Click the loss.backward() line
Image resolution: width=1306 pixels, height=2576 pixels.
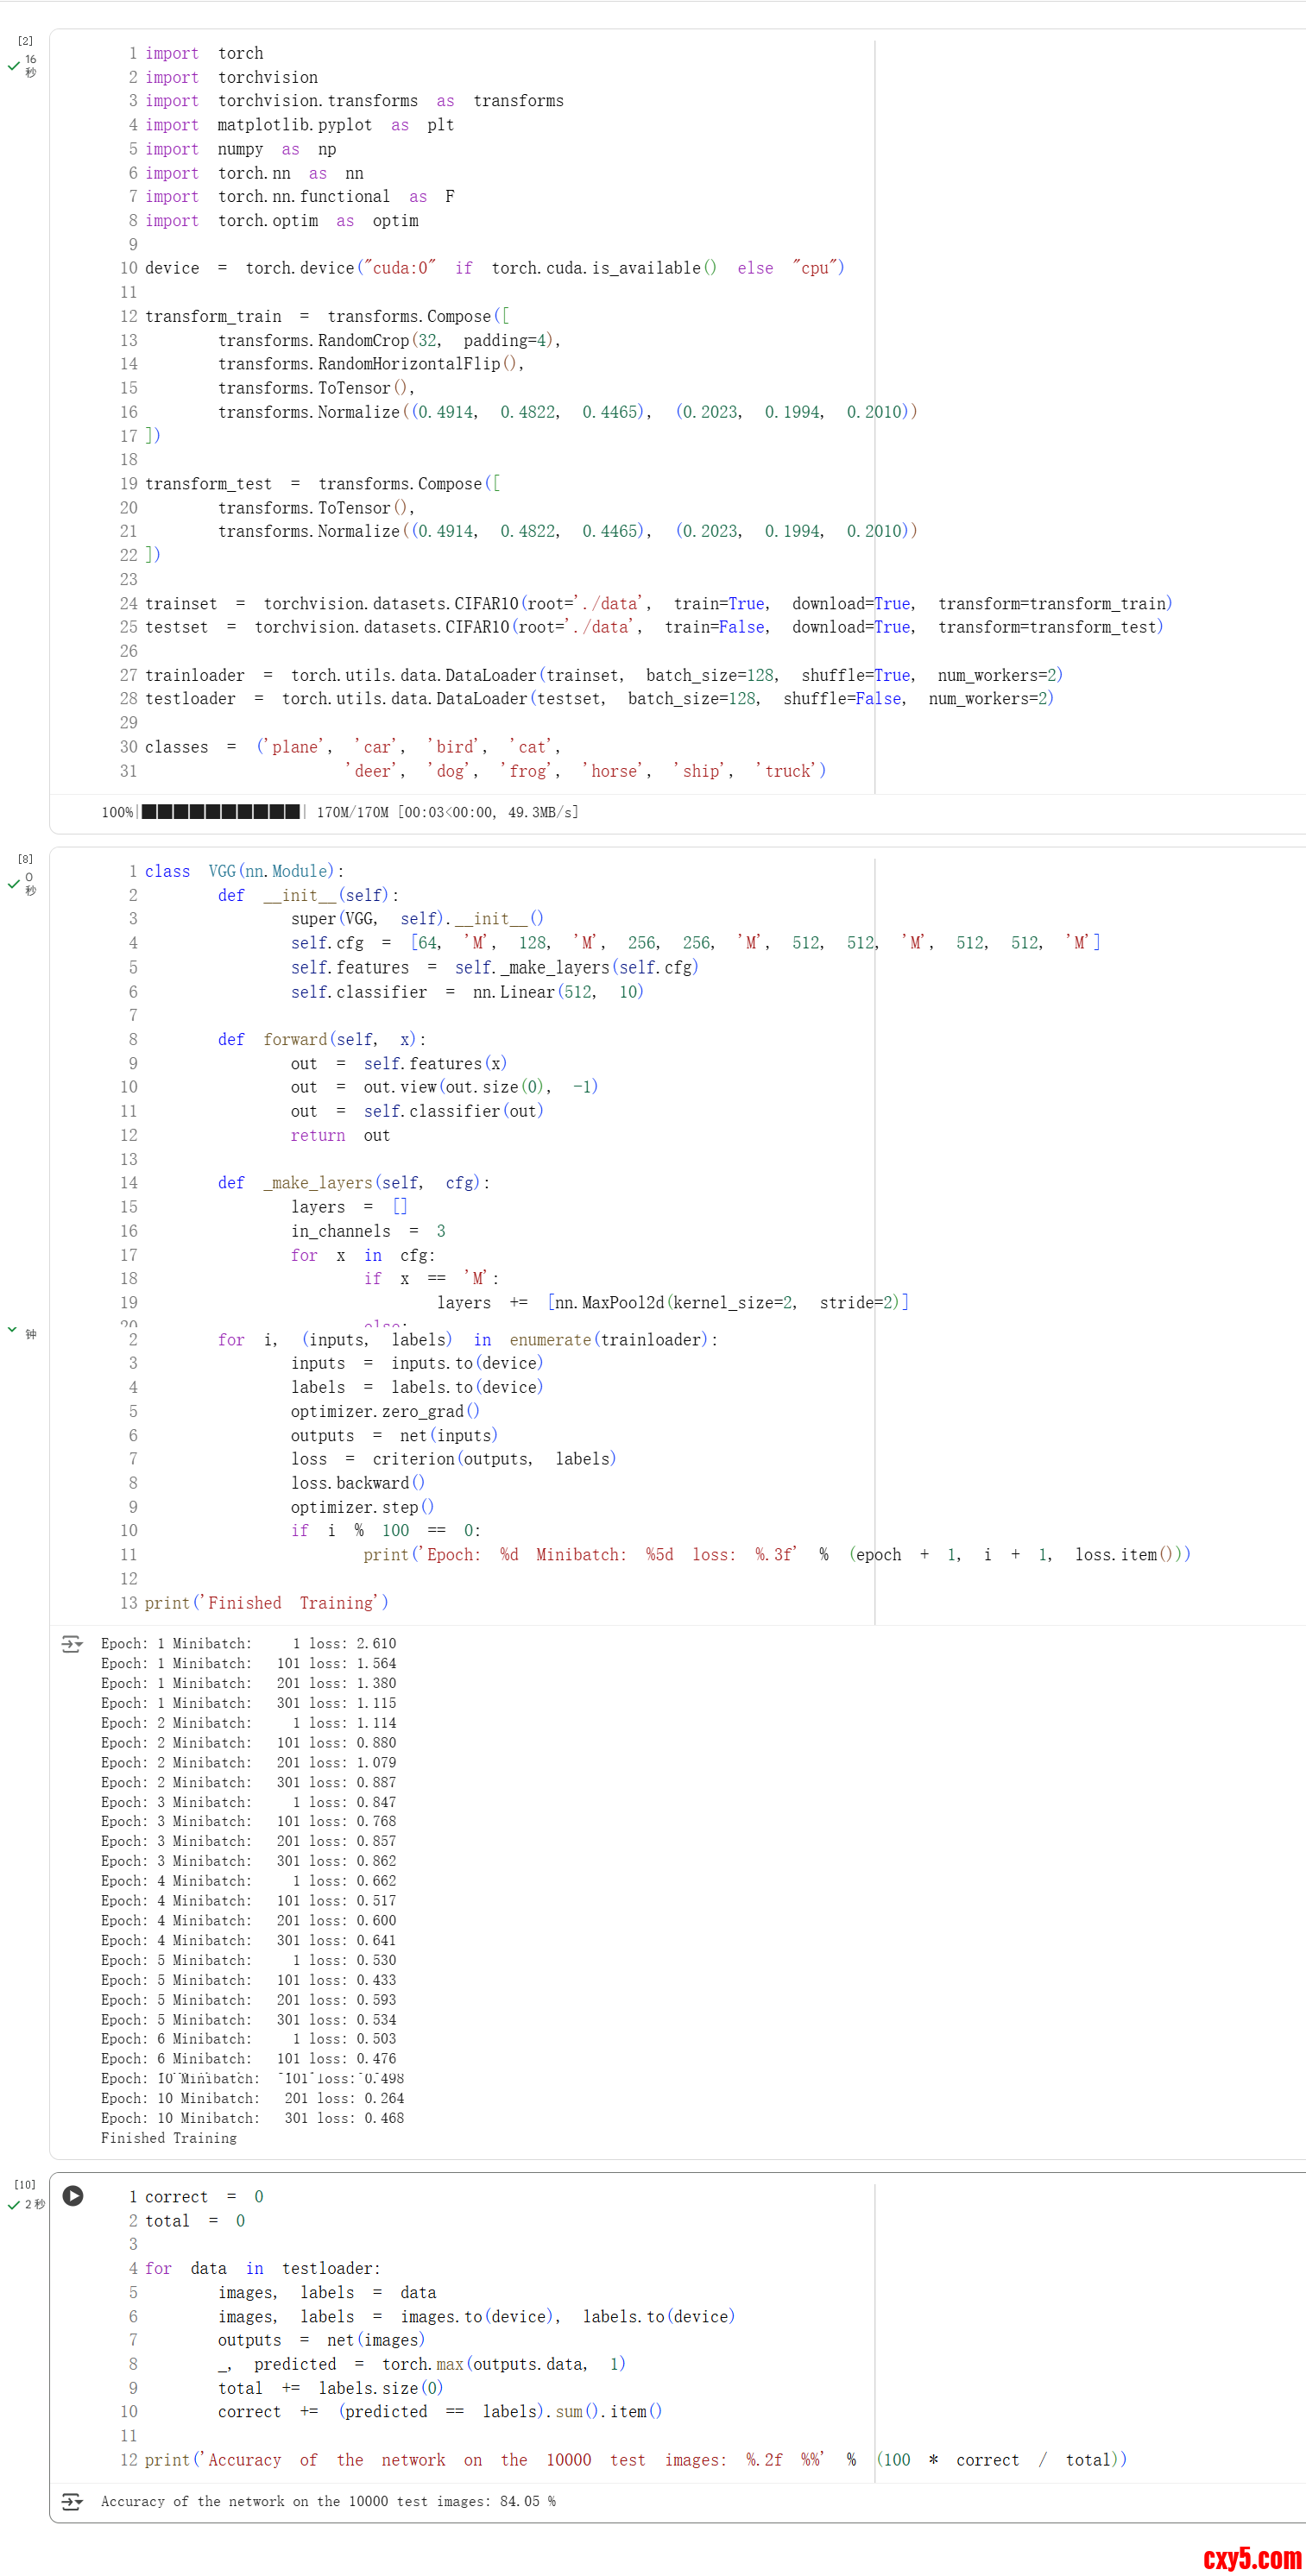(x=358, y=1483)
